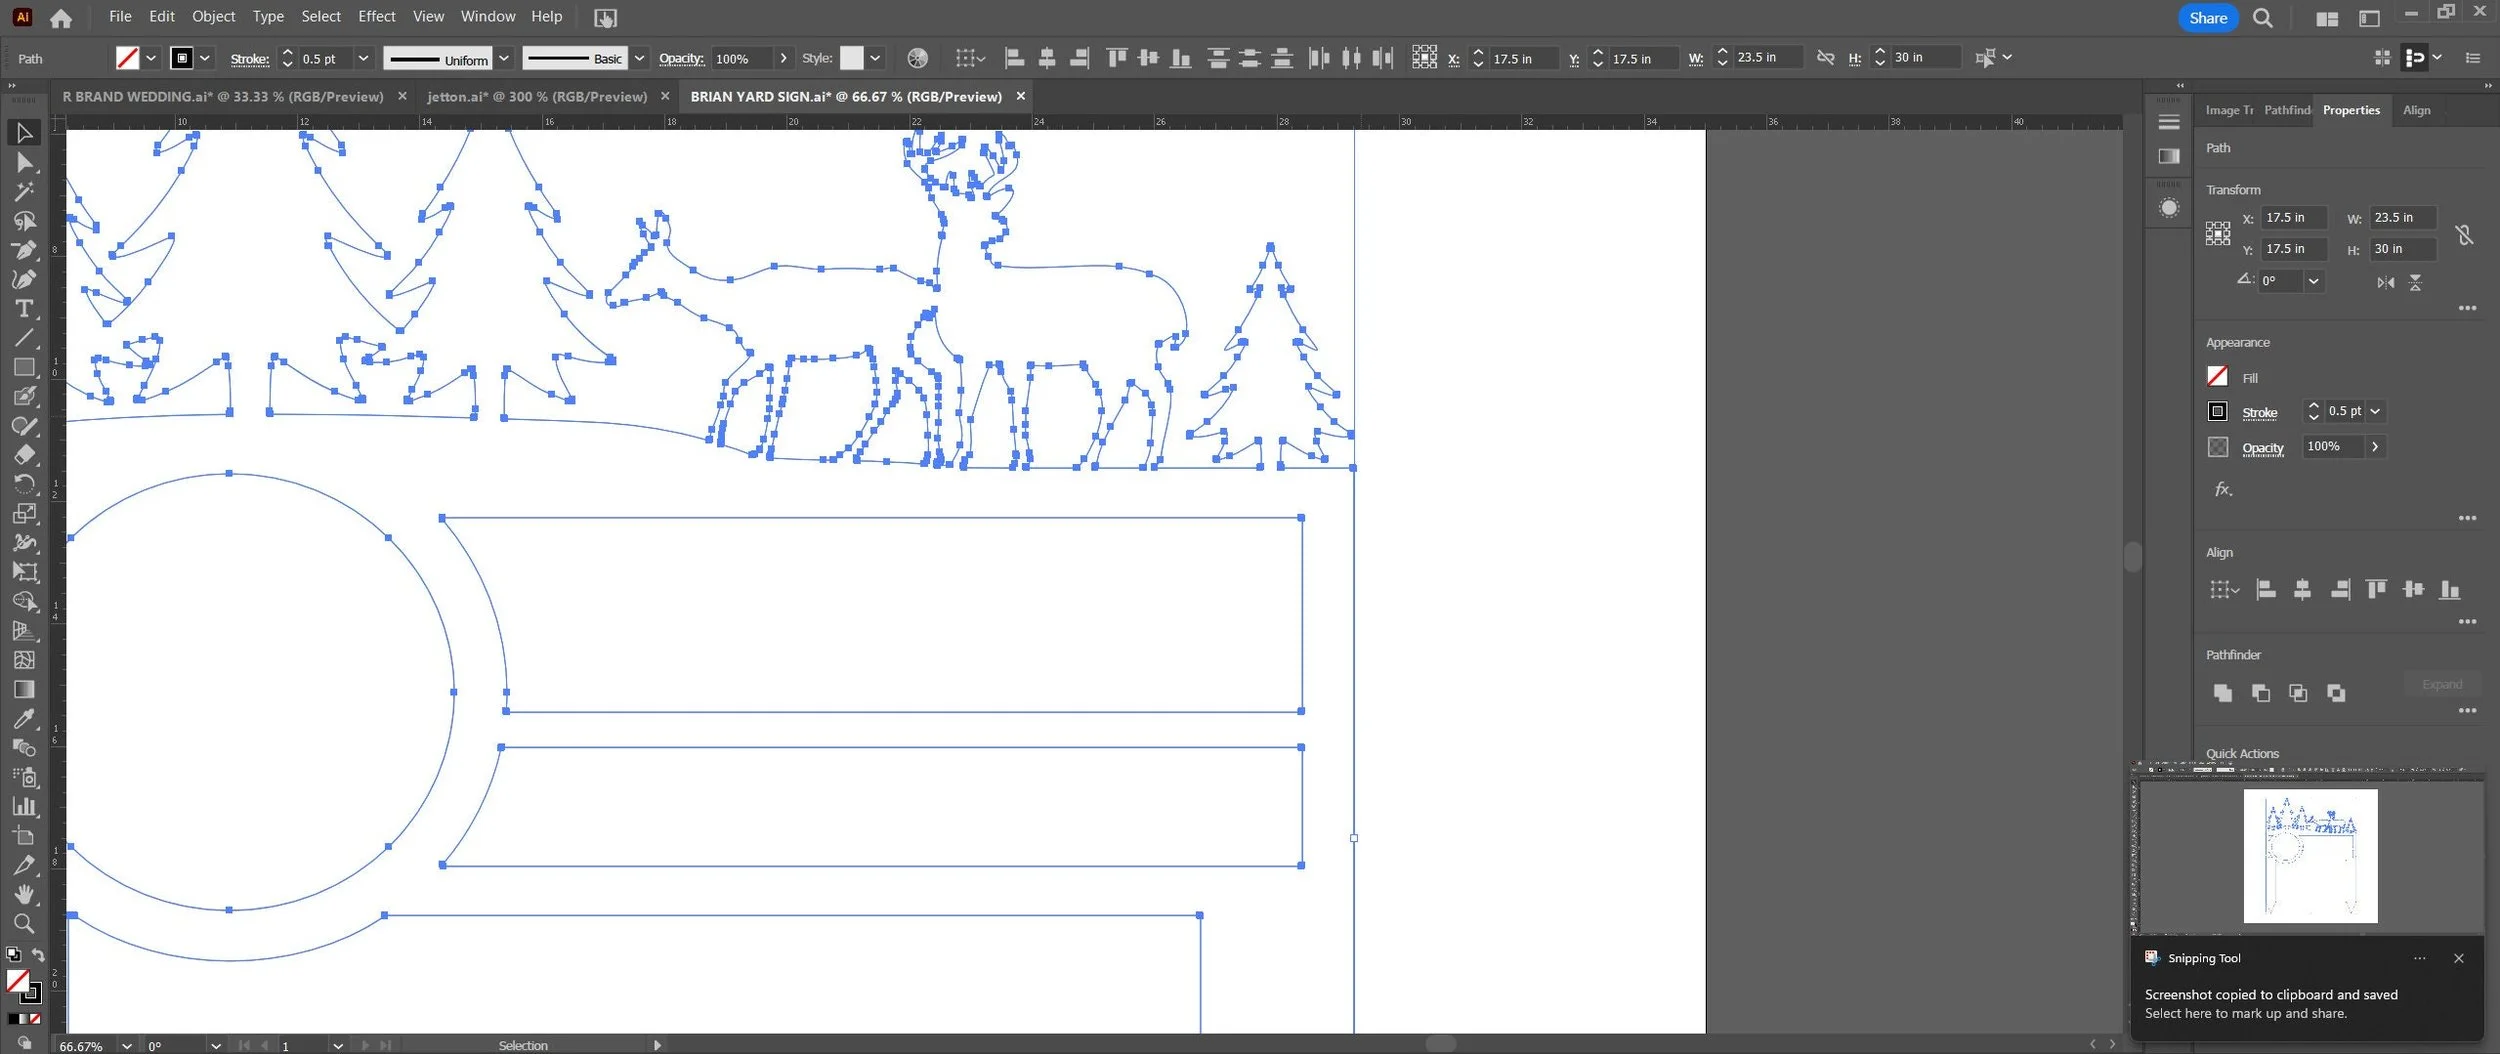Choose the Line Segment tool
Viewport: 2500px width, 1054px height.
24,338
